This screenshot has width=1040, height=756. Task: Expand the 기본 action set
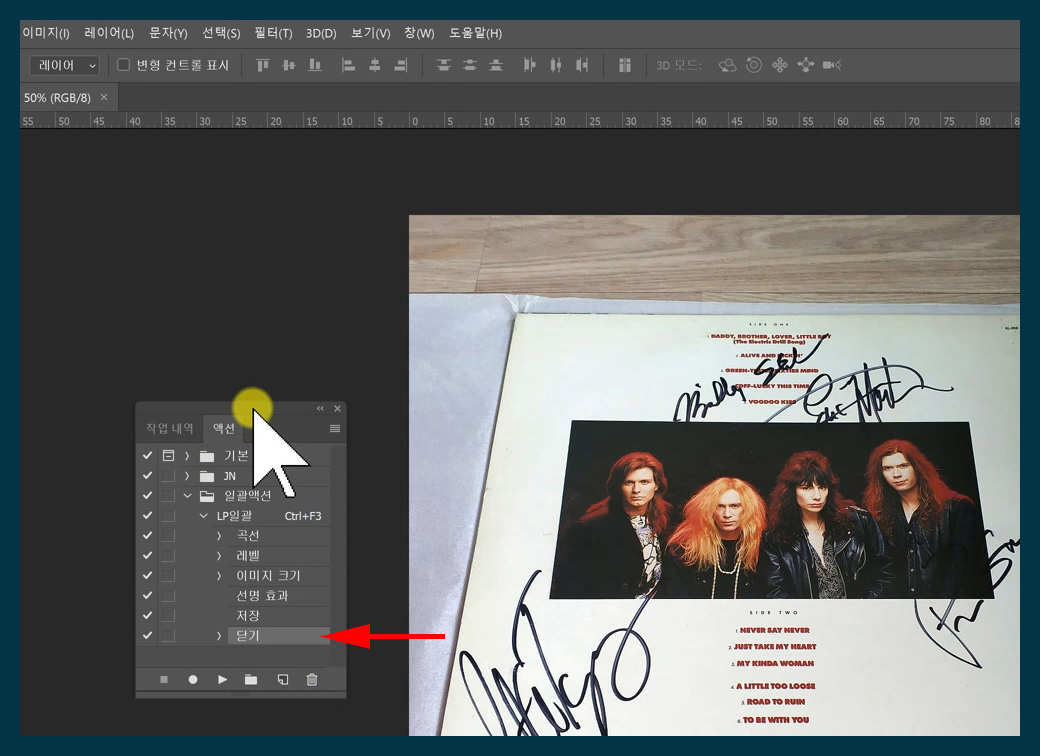click(187, 456)
